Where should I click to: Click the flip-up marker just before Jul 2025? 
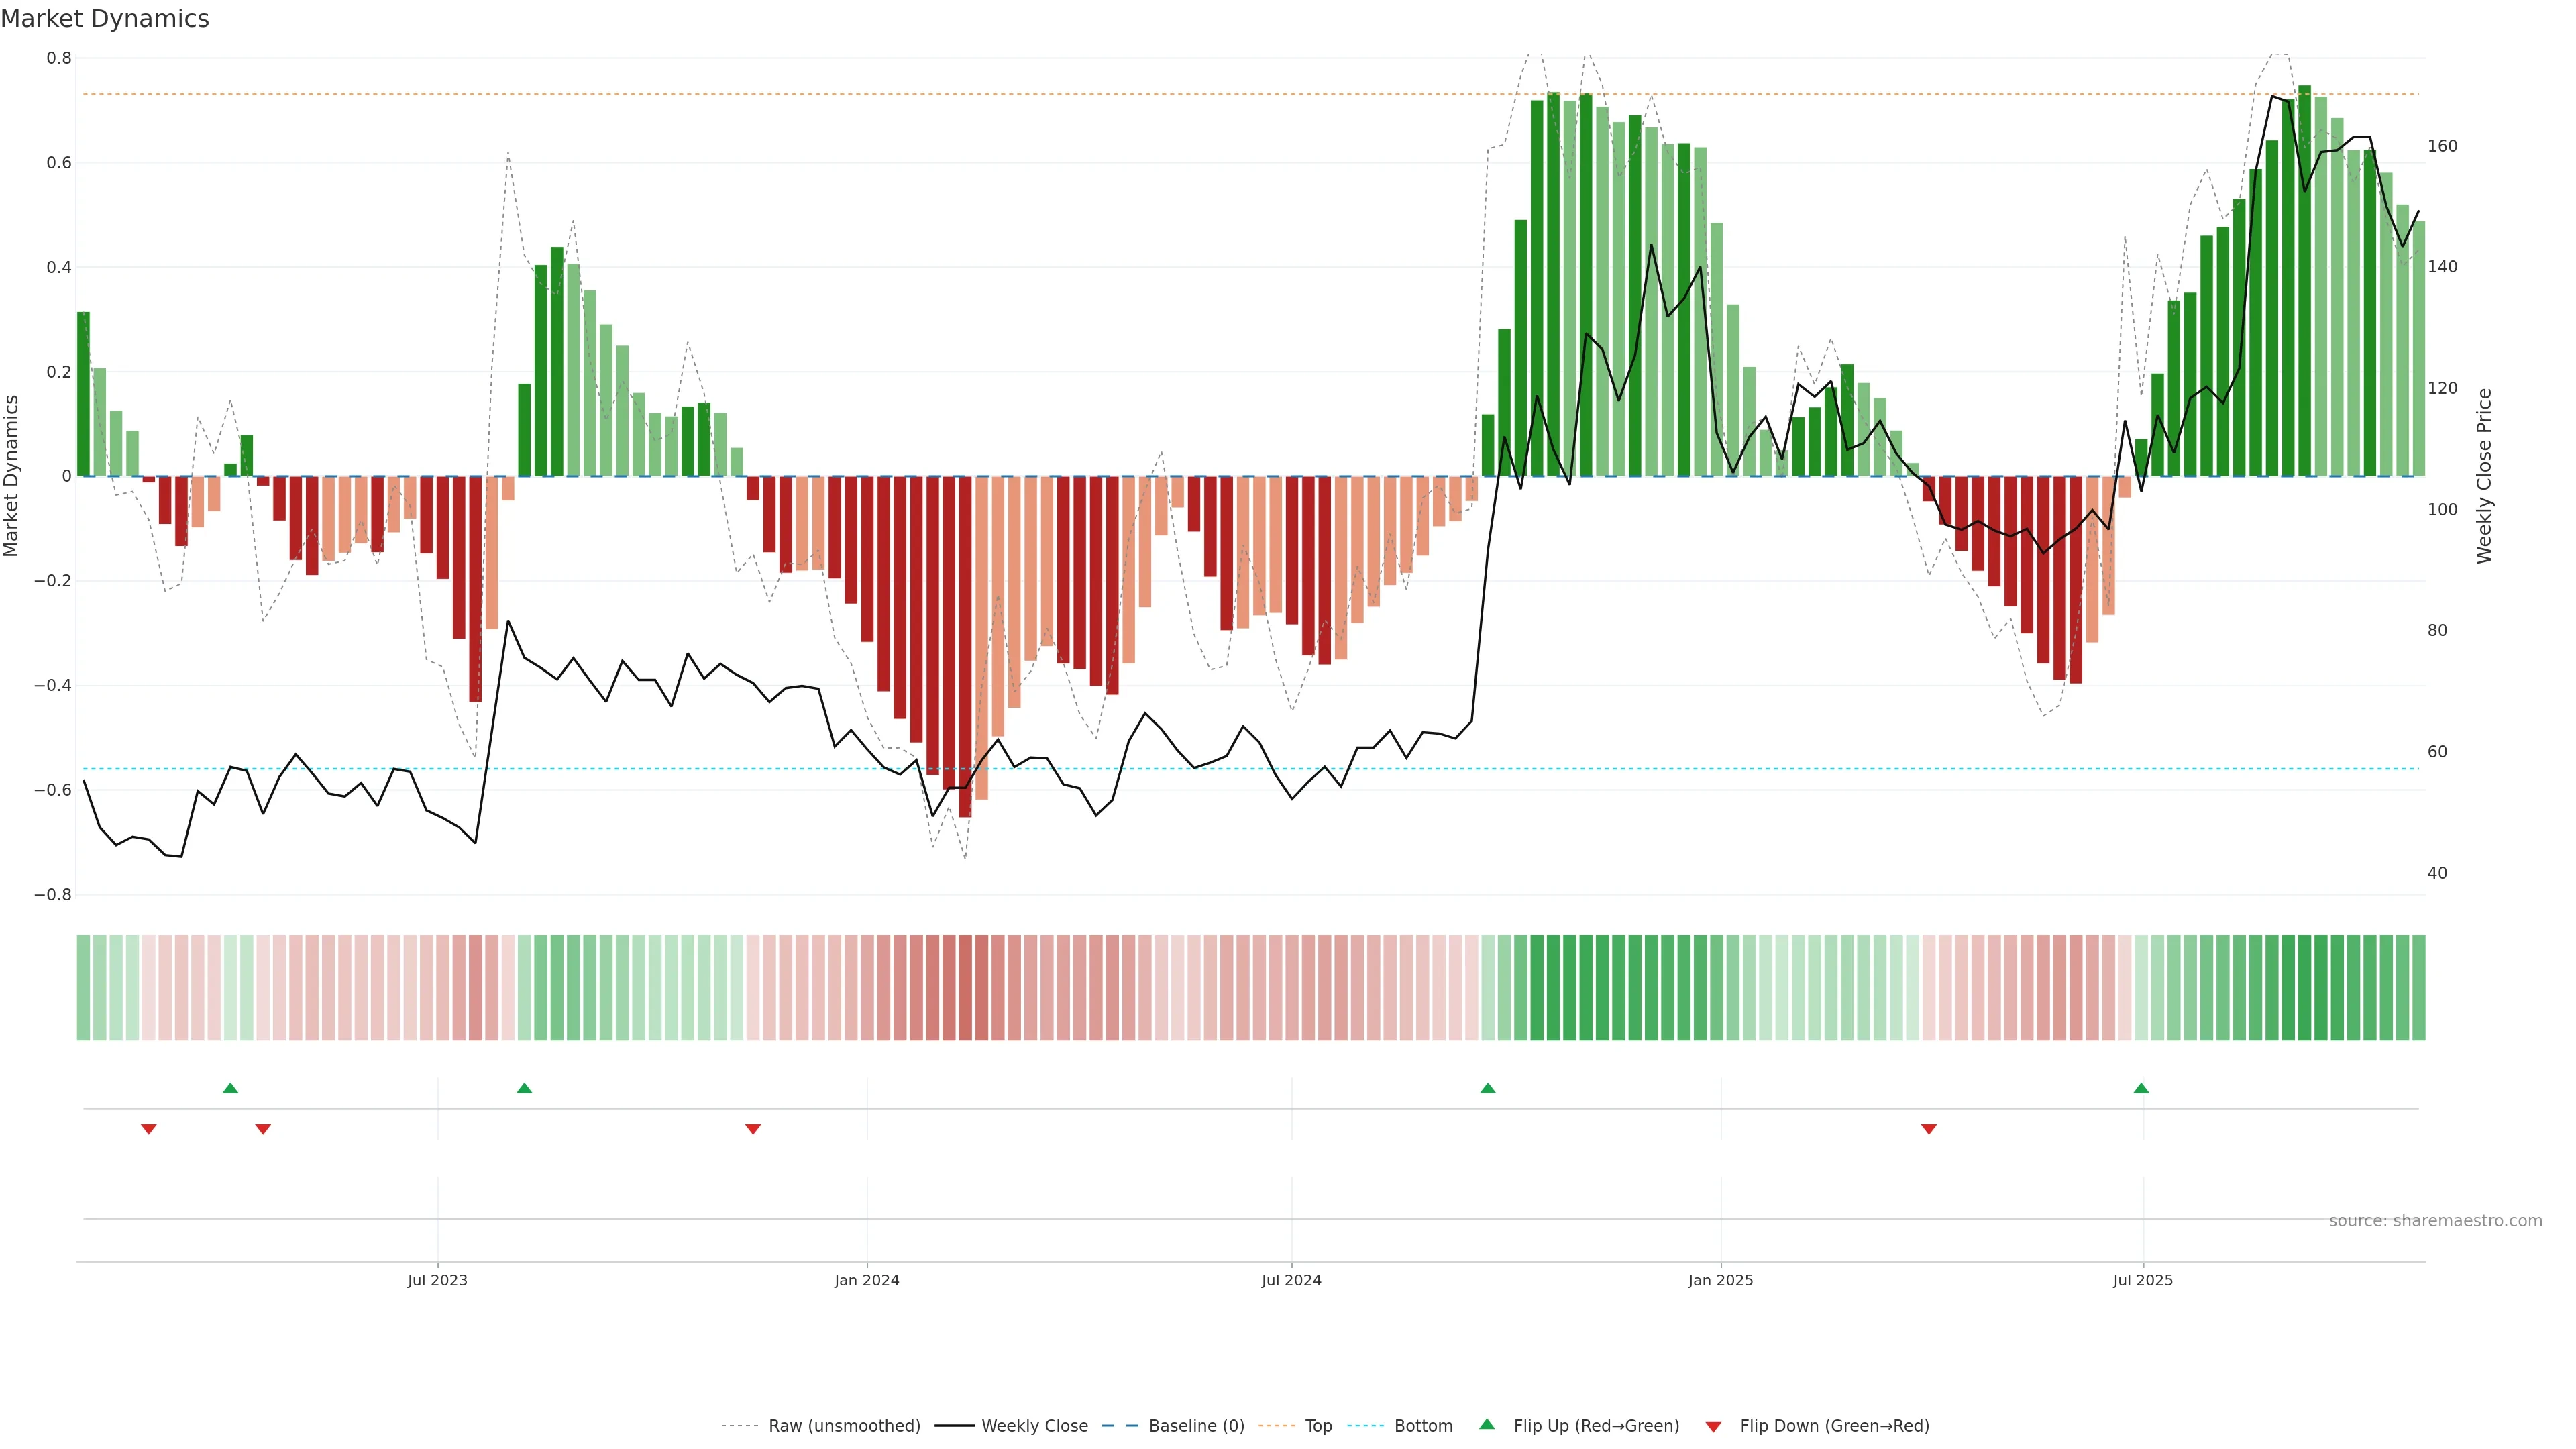[2141, 1088]
